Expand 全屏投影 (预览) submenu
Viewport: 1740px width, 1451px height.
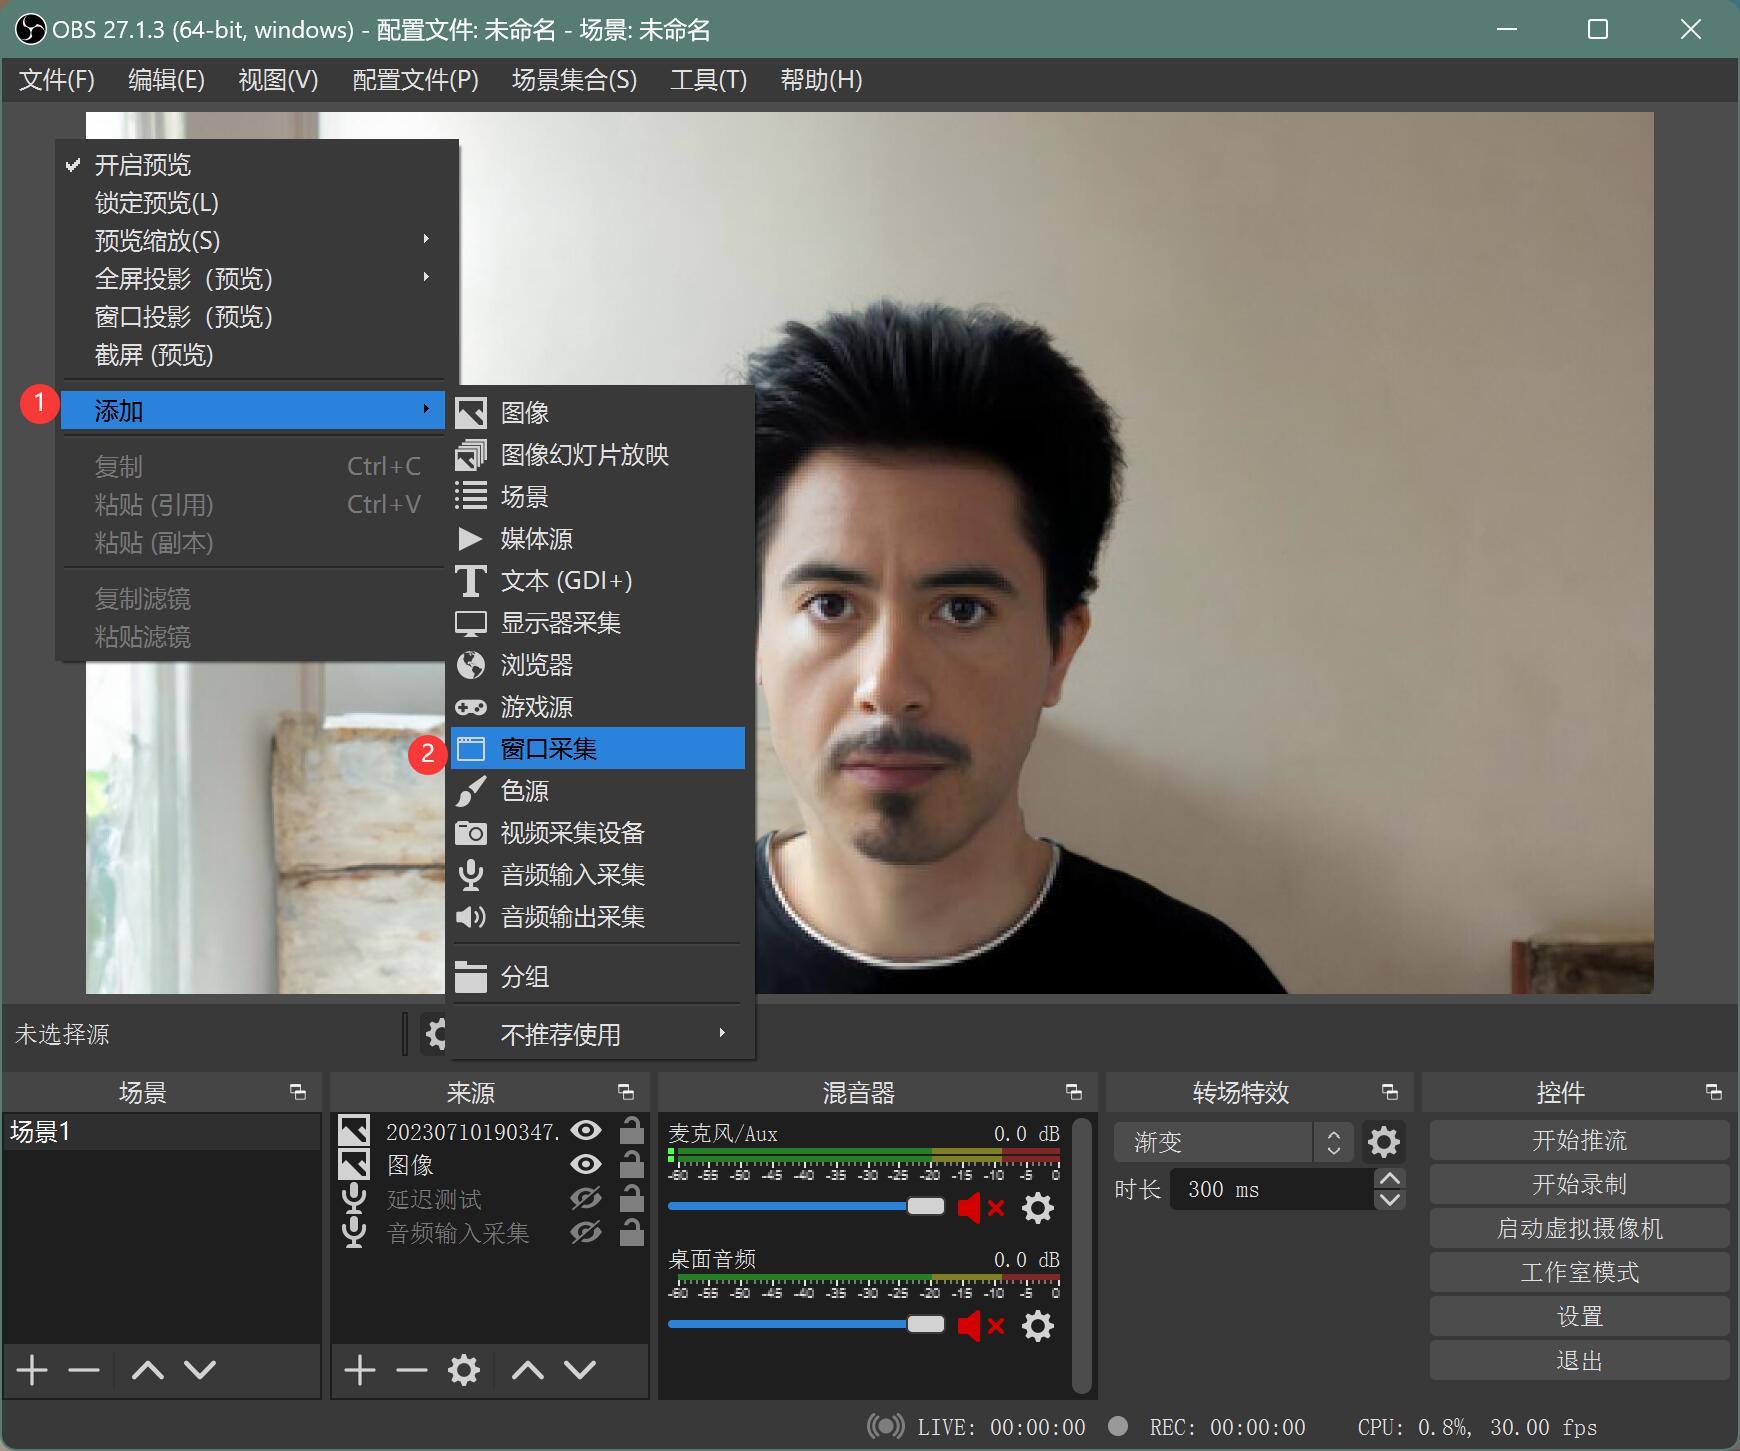(x=253, y=278)
